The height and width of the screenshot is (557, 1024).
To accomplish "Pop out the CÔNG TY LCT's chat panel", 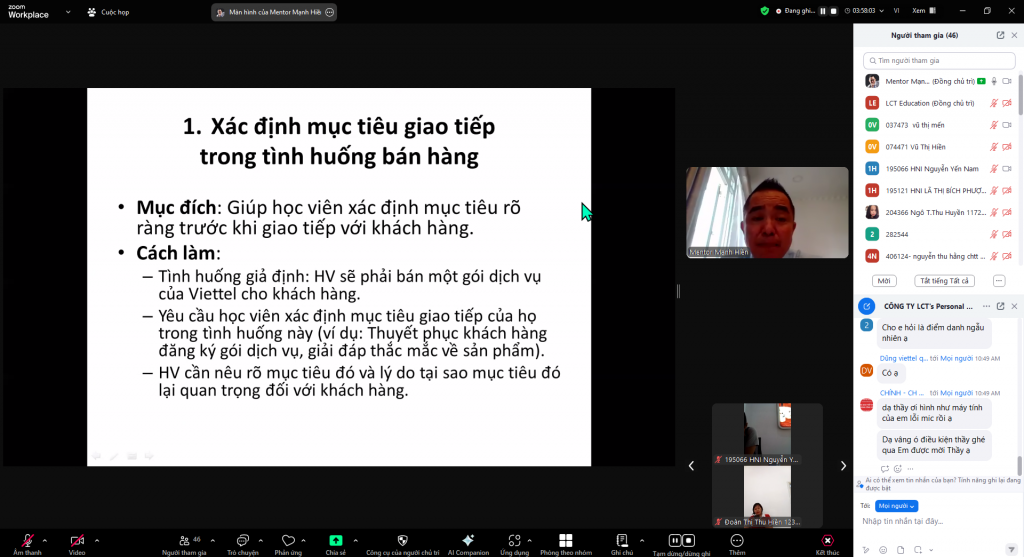I will click(1000, 306).
